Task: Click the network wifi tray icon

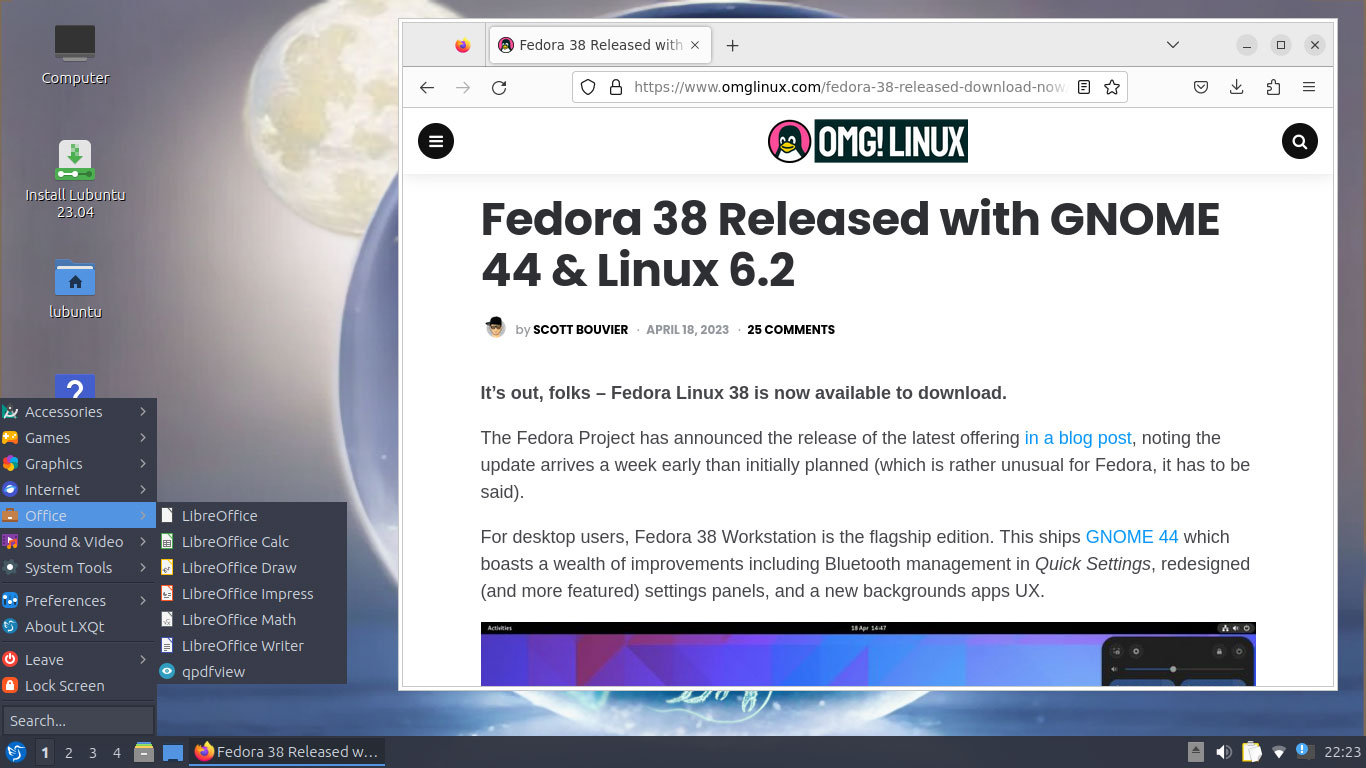Action: 1279,752
